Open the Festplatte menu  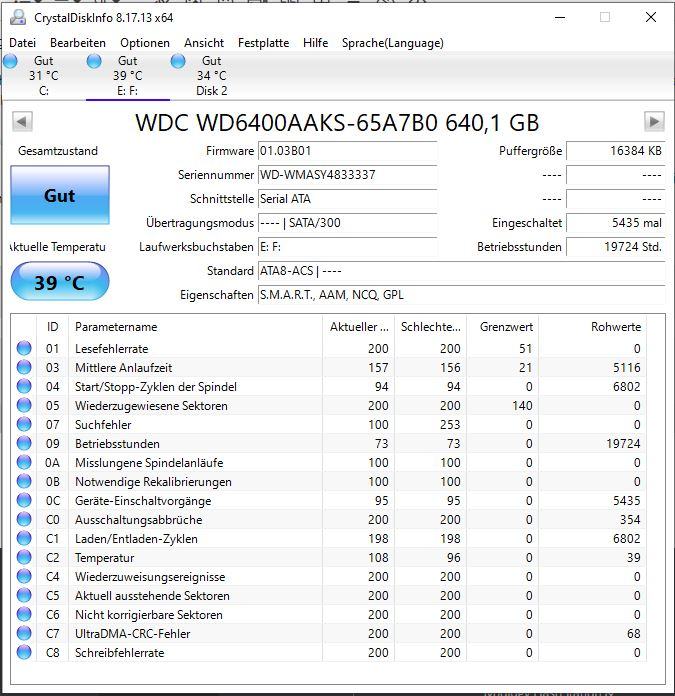coord(263,43)
